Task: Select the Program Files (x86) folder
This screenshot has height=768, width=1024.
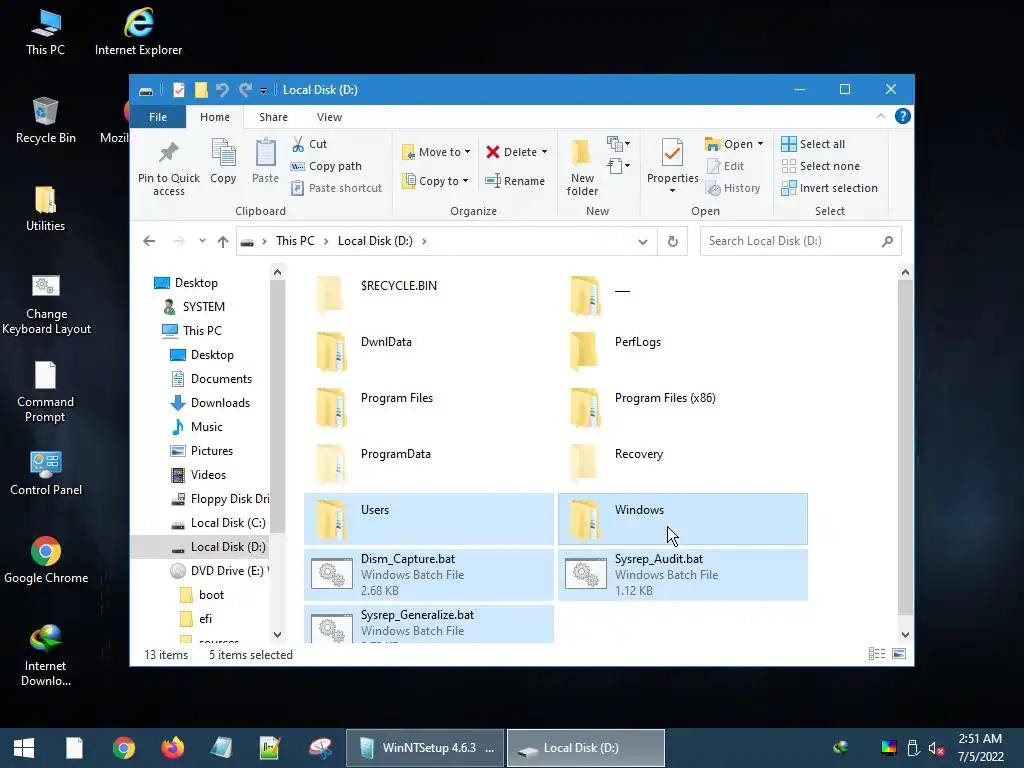Action: tap(682, 407)
